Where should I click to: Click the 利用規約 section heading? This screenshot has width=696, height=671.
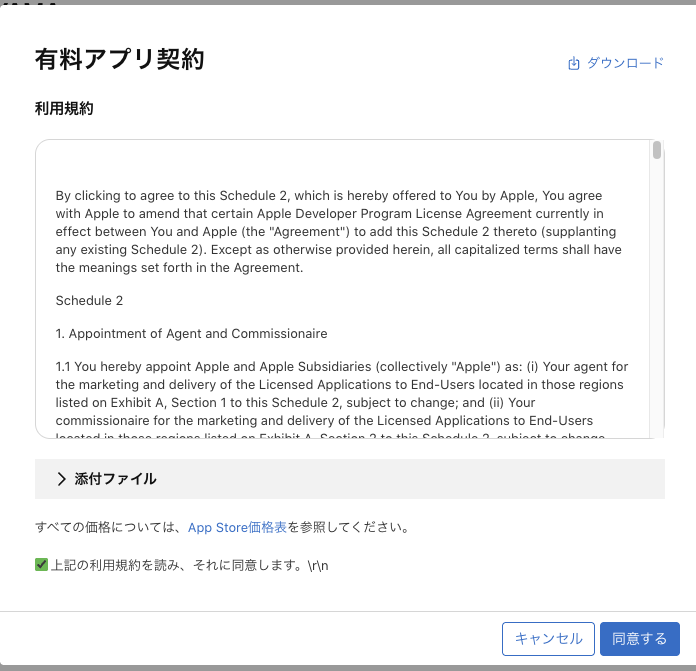click(64, 108)
